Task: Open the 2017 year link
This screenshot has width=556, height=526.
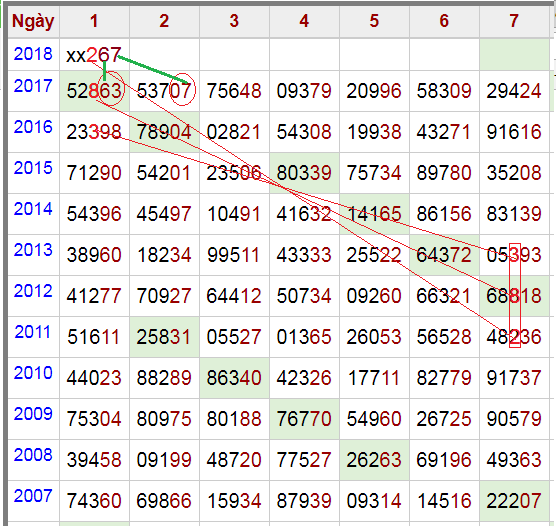Action: [x=33, y=86]
